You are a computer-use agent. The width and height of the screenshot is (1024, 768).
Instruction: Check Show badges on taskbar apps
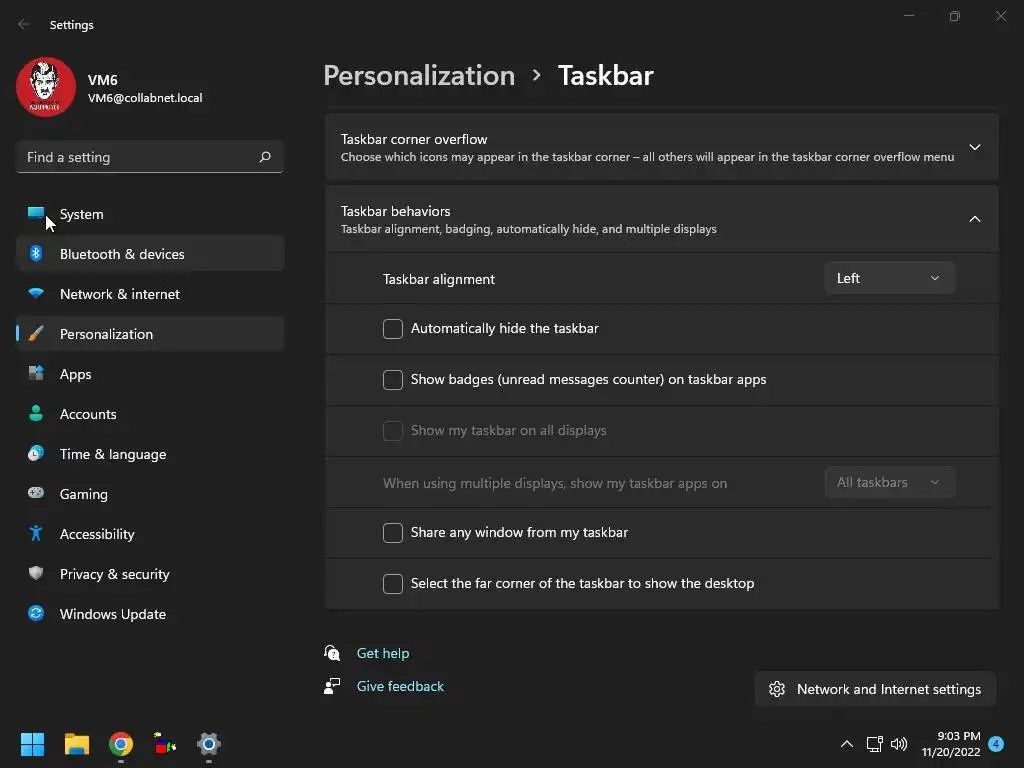click(393, 380)
